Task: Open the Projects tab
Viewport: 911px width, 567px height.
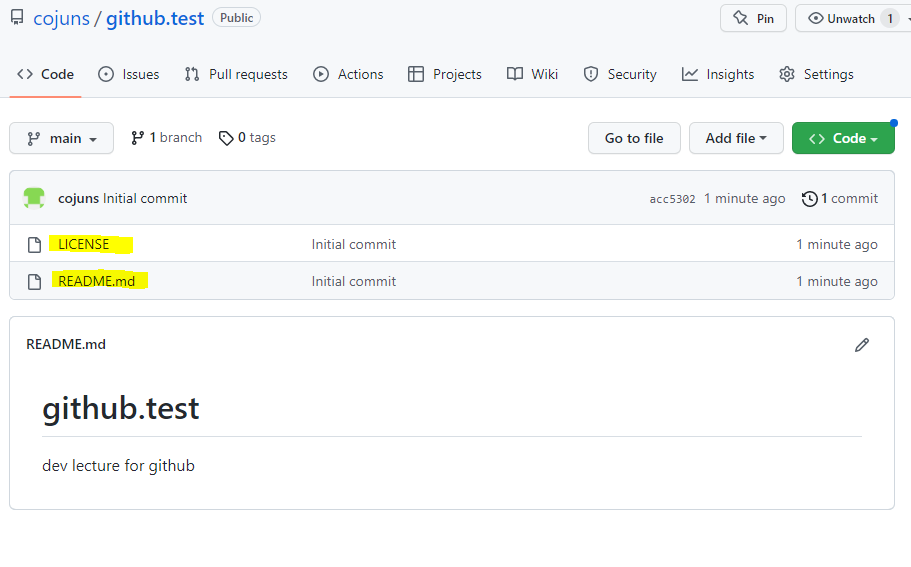Action: pos(444,74)
